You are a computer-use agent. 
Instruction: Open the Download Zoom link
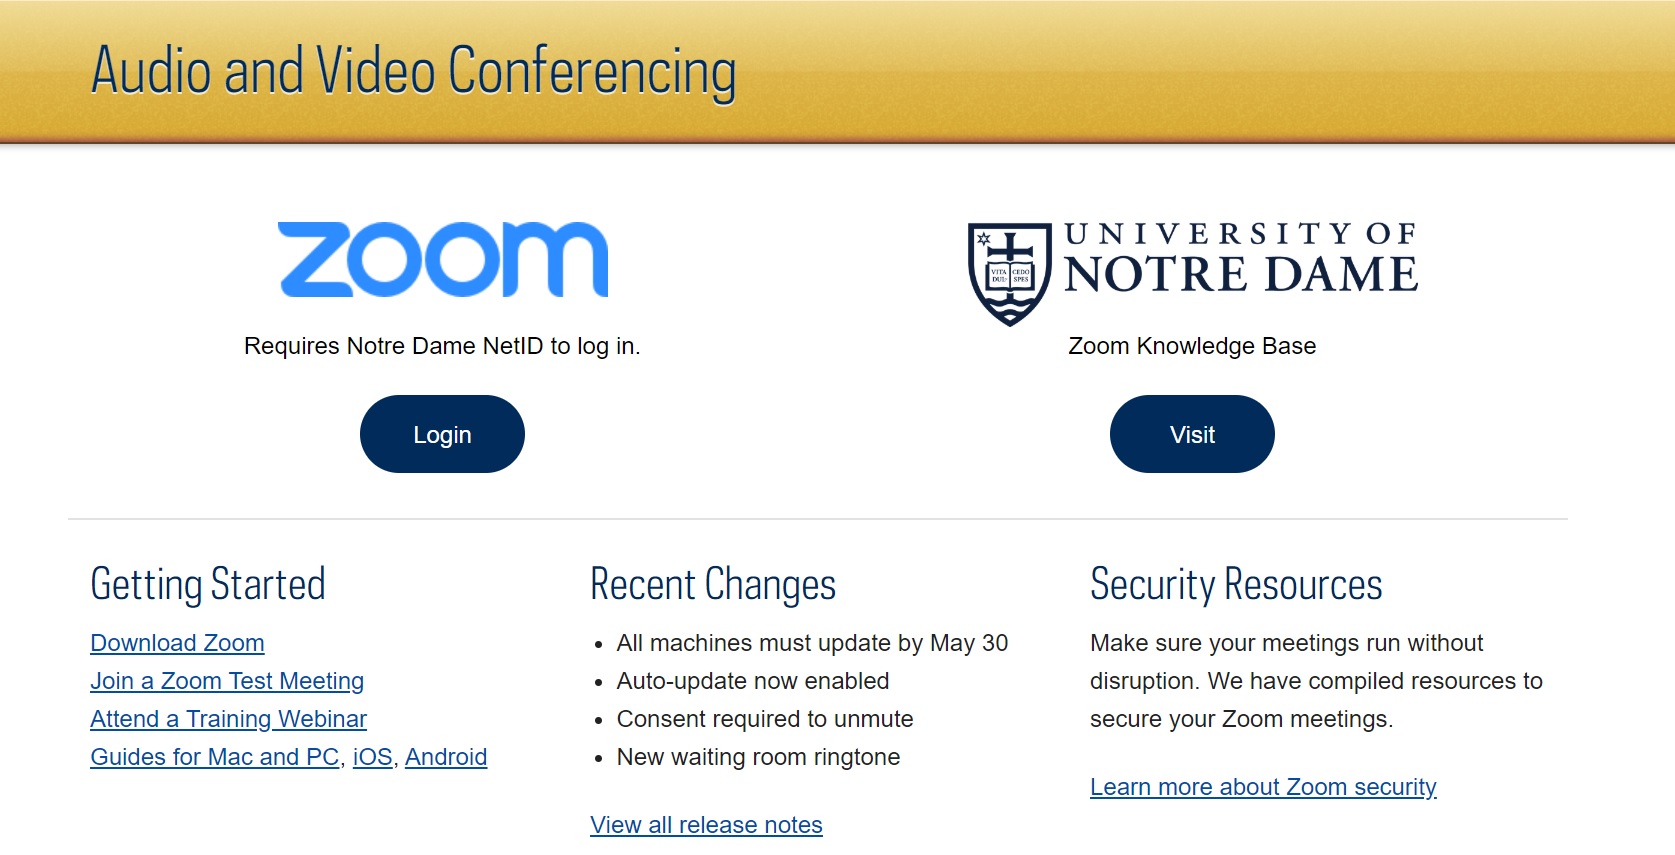177,643
